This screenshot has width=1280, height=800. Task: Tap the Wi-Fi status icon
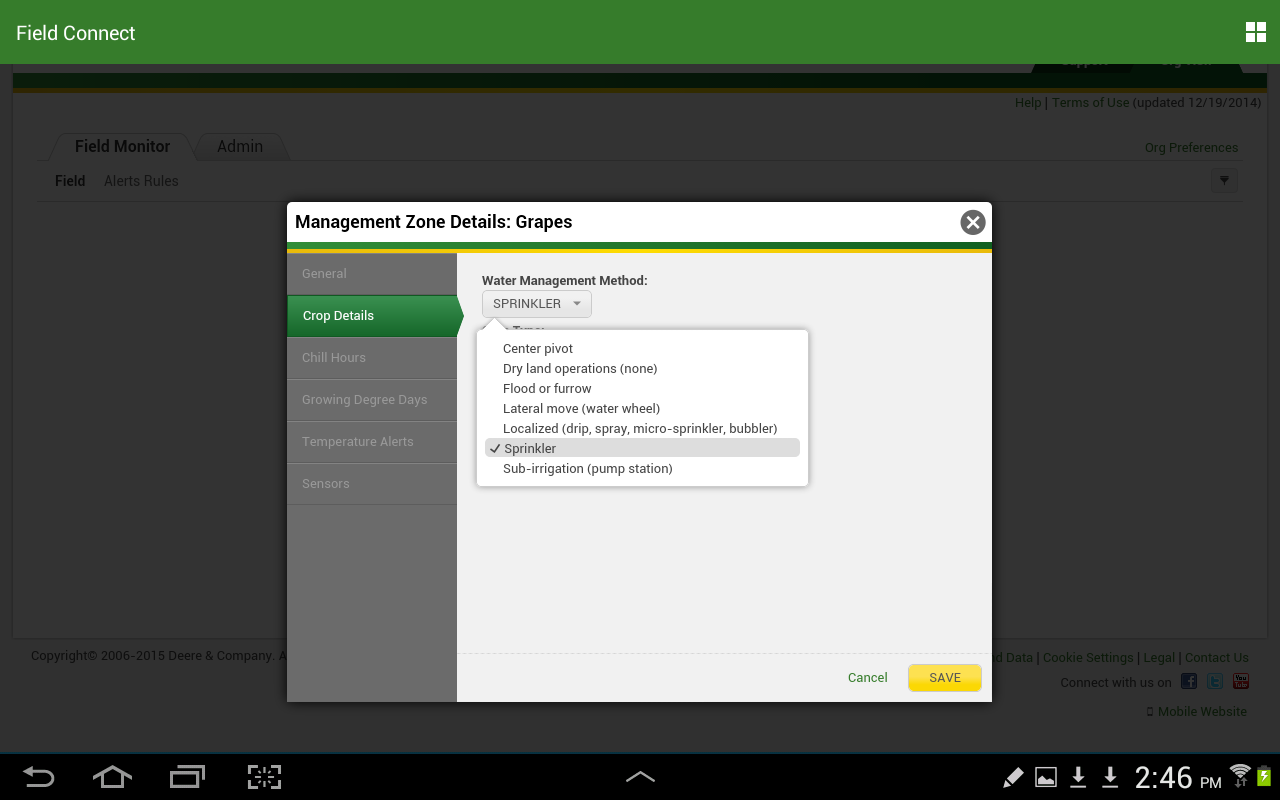[1240, 775]
